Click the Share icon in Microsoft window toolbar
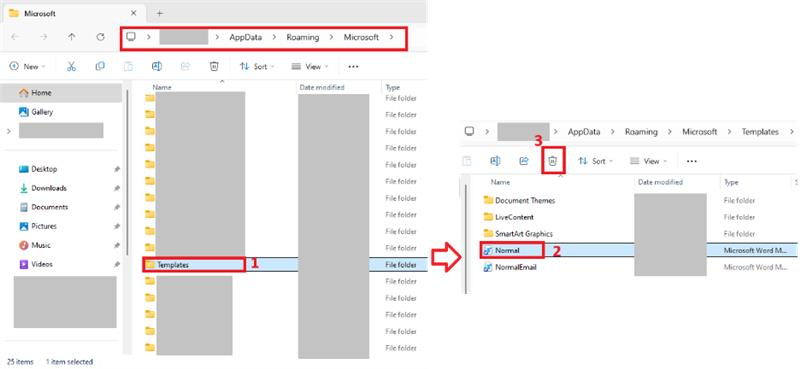 pyautogui.click(x=186, y=66)
